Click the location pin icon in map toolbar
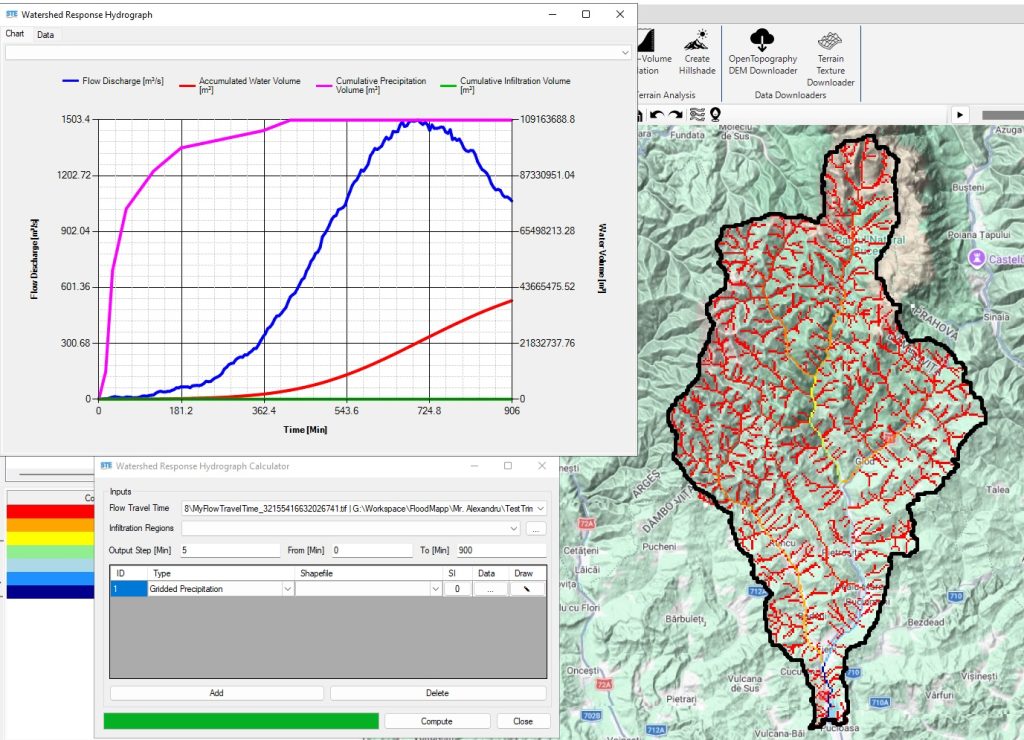The height and width of the screenshot is (740, 1024). 715,115
